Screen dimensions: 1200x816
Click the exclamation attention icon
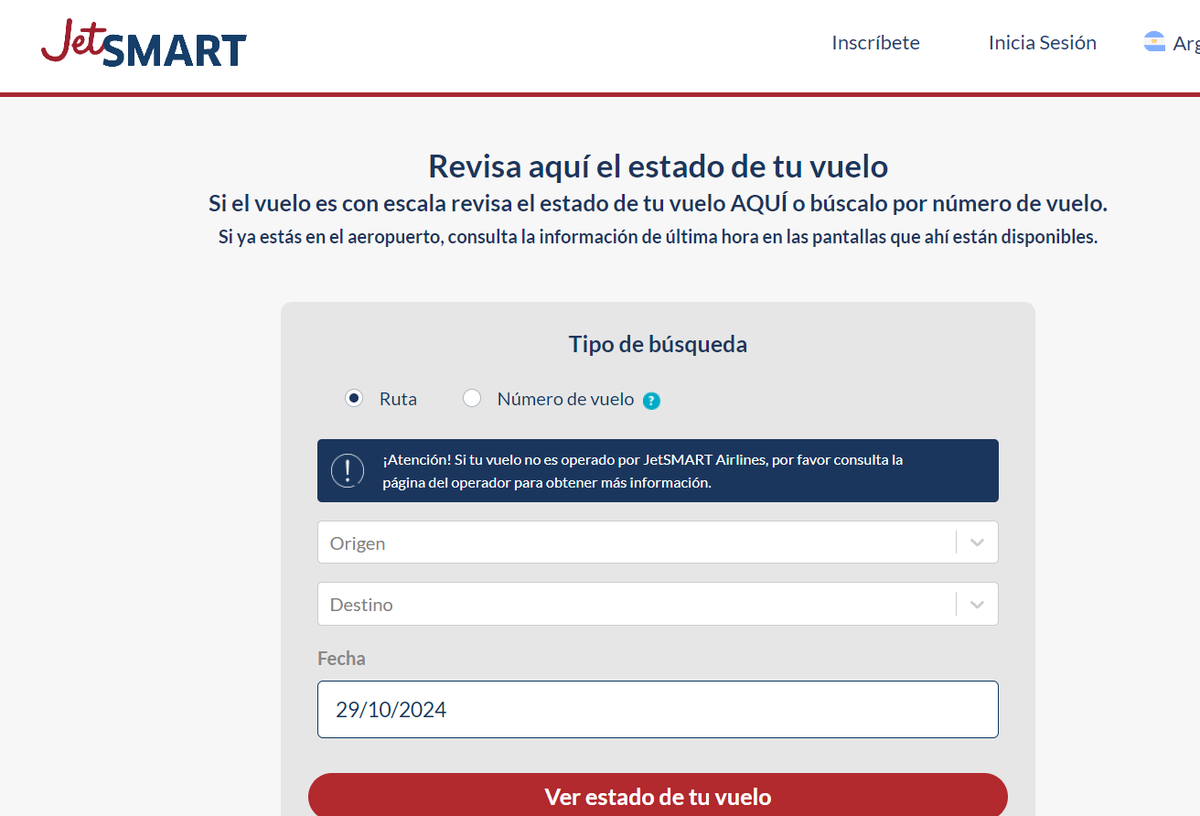[x=348, y=470]
